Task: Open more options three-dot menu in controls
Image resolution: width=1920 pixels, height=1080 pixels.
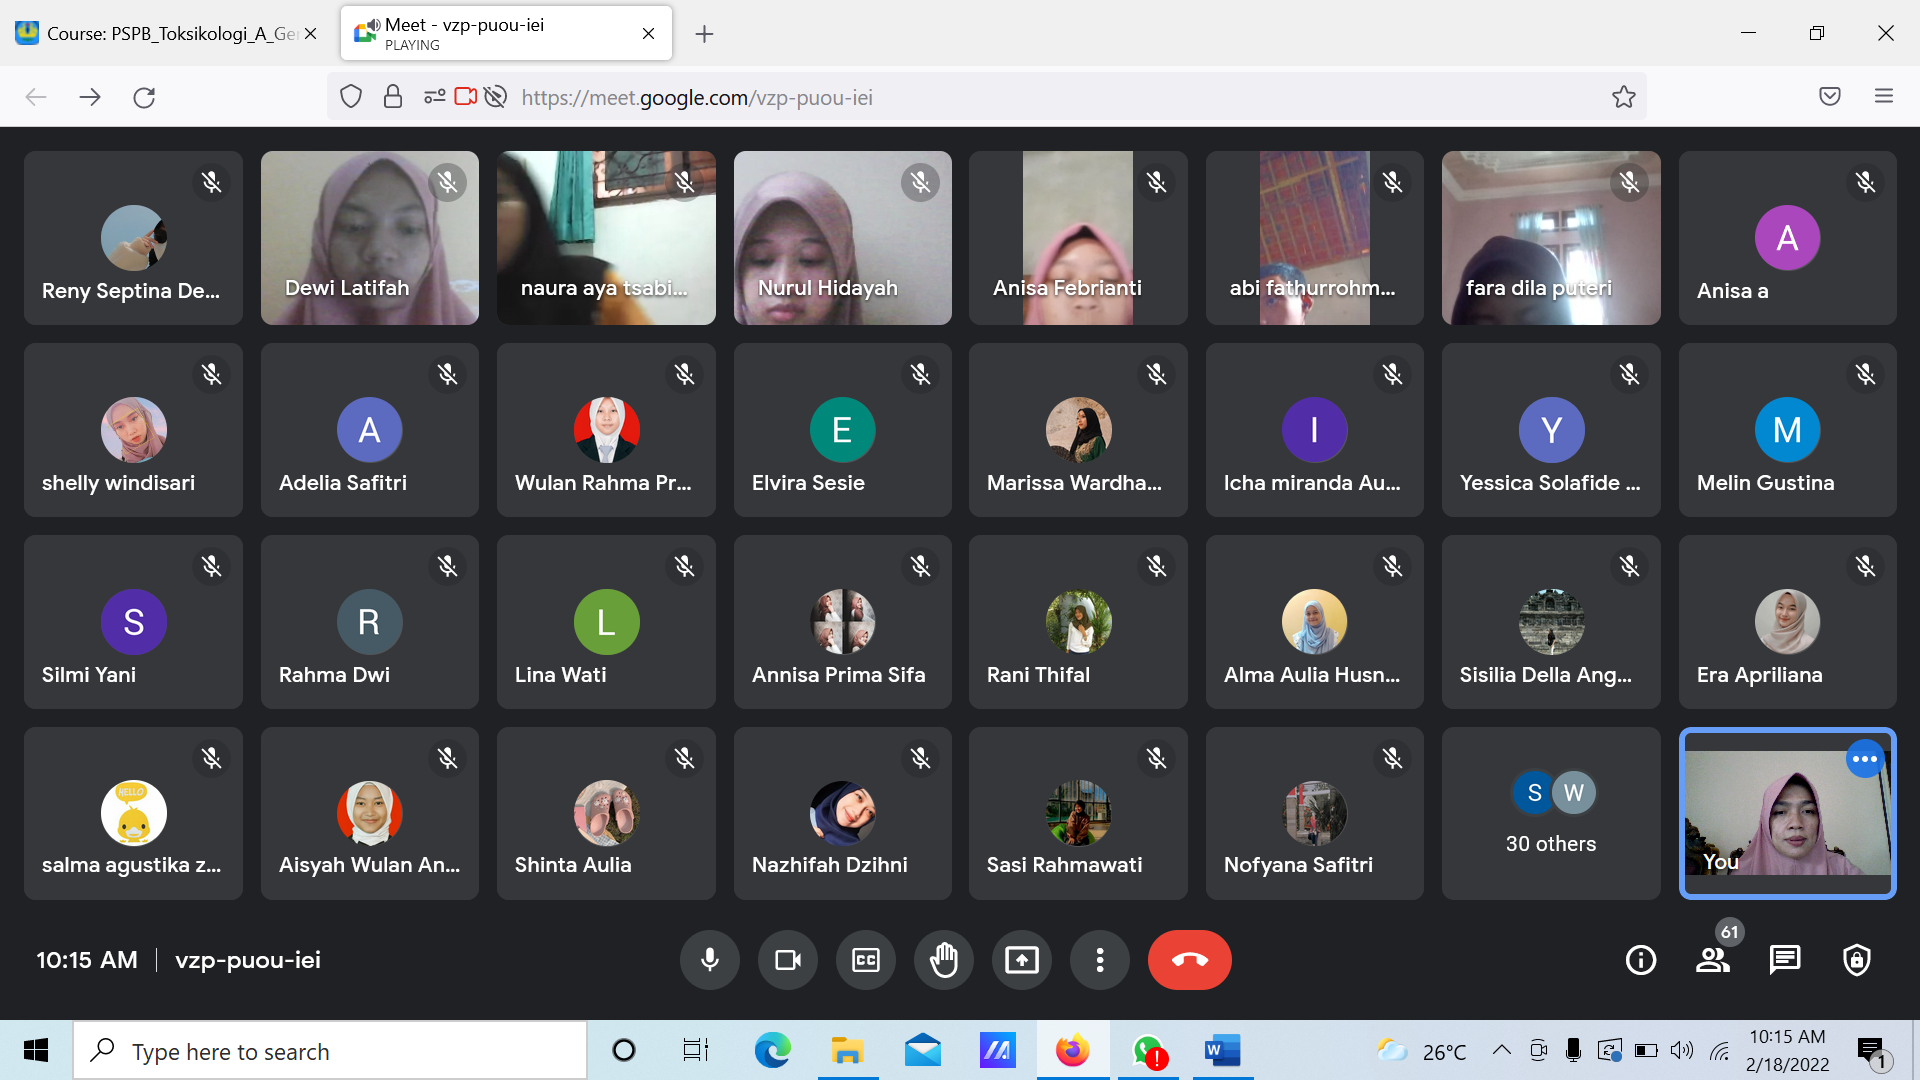Action: click(1100, 960)
